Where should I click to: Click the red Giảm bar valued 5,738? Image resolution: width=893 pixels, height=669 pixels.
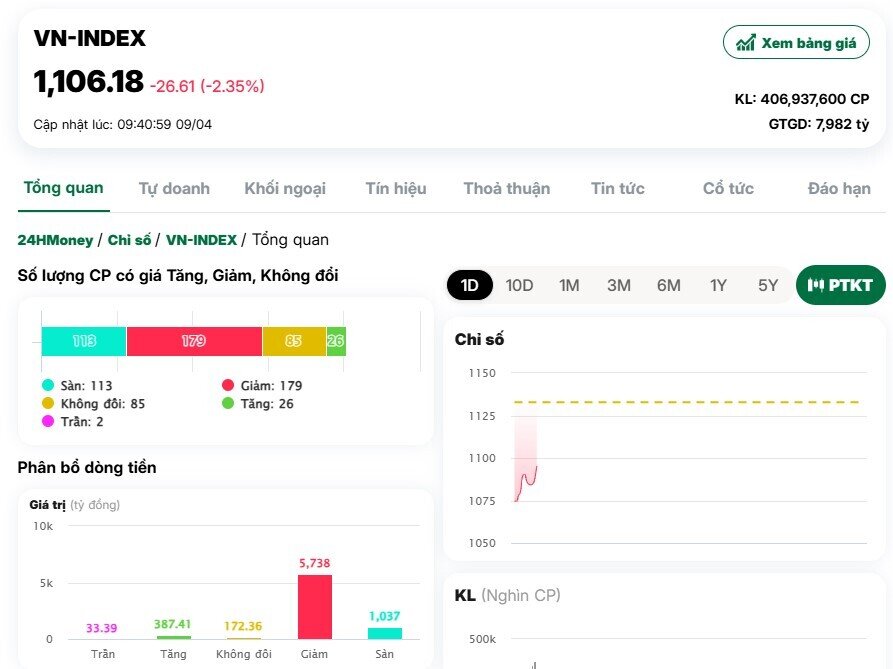point(315,606)
